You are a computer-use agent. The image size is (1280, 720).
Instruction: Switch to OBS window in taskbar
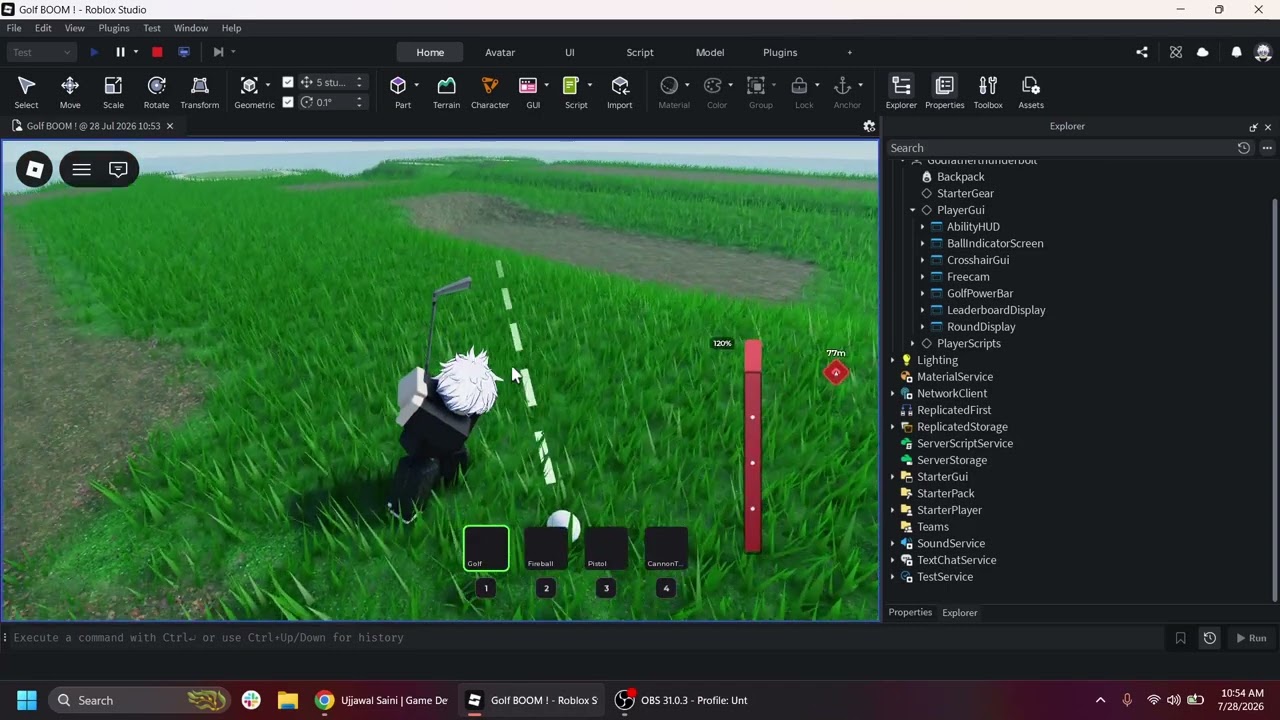[681, 700]
